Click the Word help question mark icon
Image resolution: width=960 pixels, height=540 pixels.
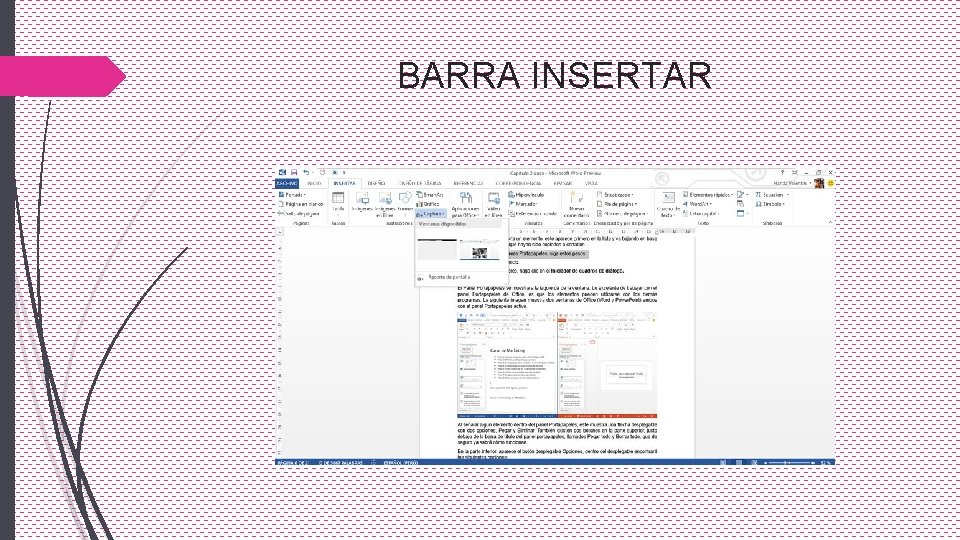pyautogui.click(x=782, y=173)
